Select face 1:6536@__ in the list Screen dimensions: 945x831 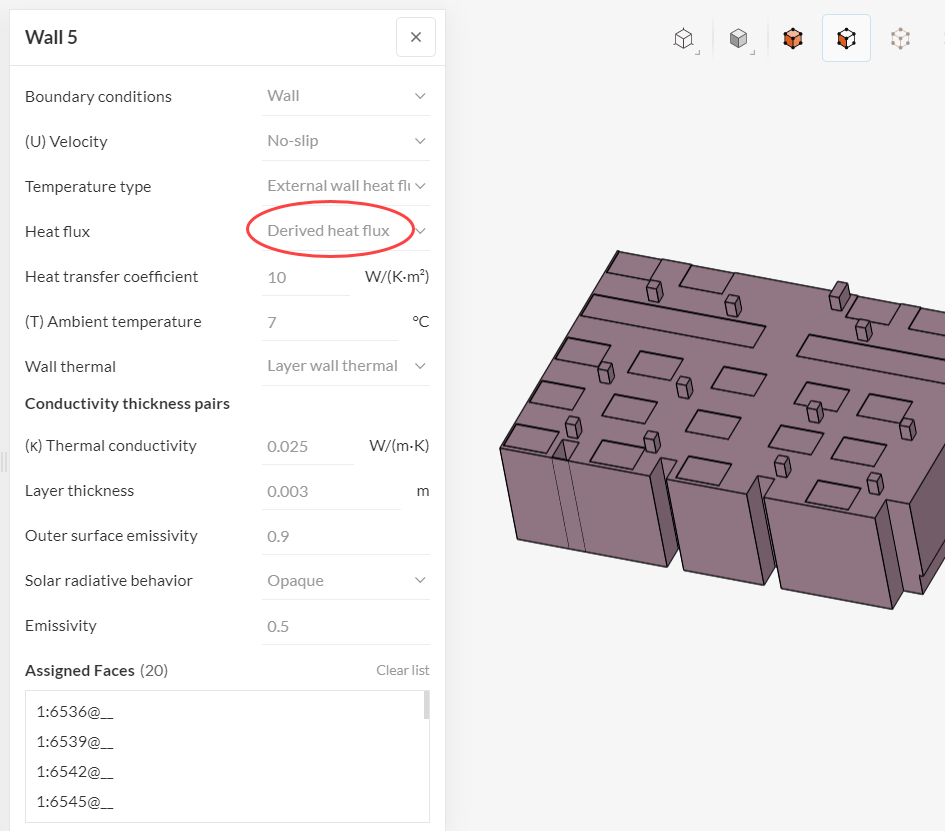click(75, 712)
